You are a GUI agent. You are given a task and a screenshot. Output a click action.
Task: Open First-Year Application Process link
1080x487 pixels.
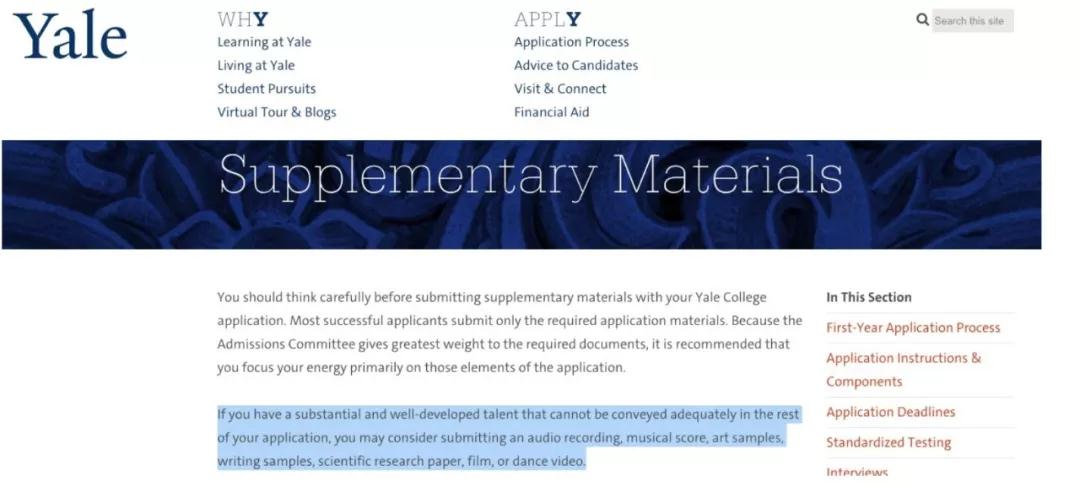click(913, 327)
